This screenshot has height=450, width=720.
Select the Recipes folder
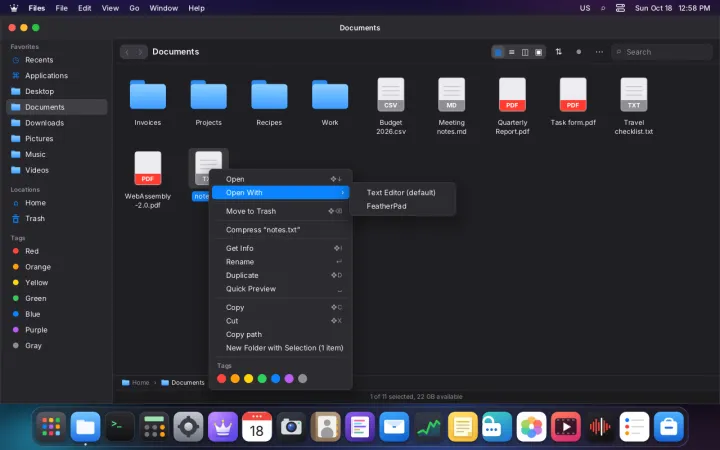269,95
